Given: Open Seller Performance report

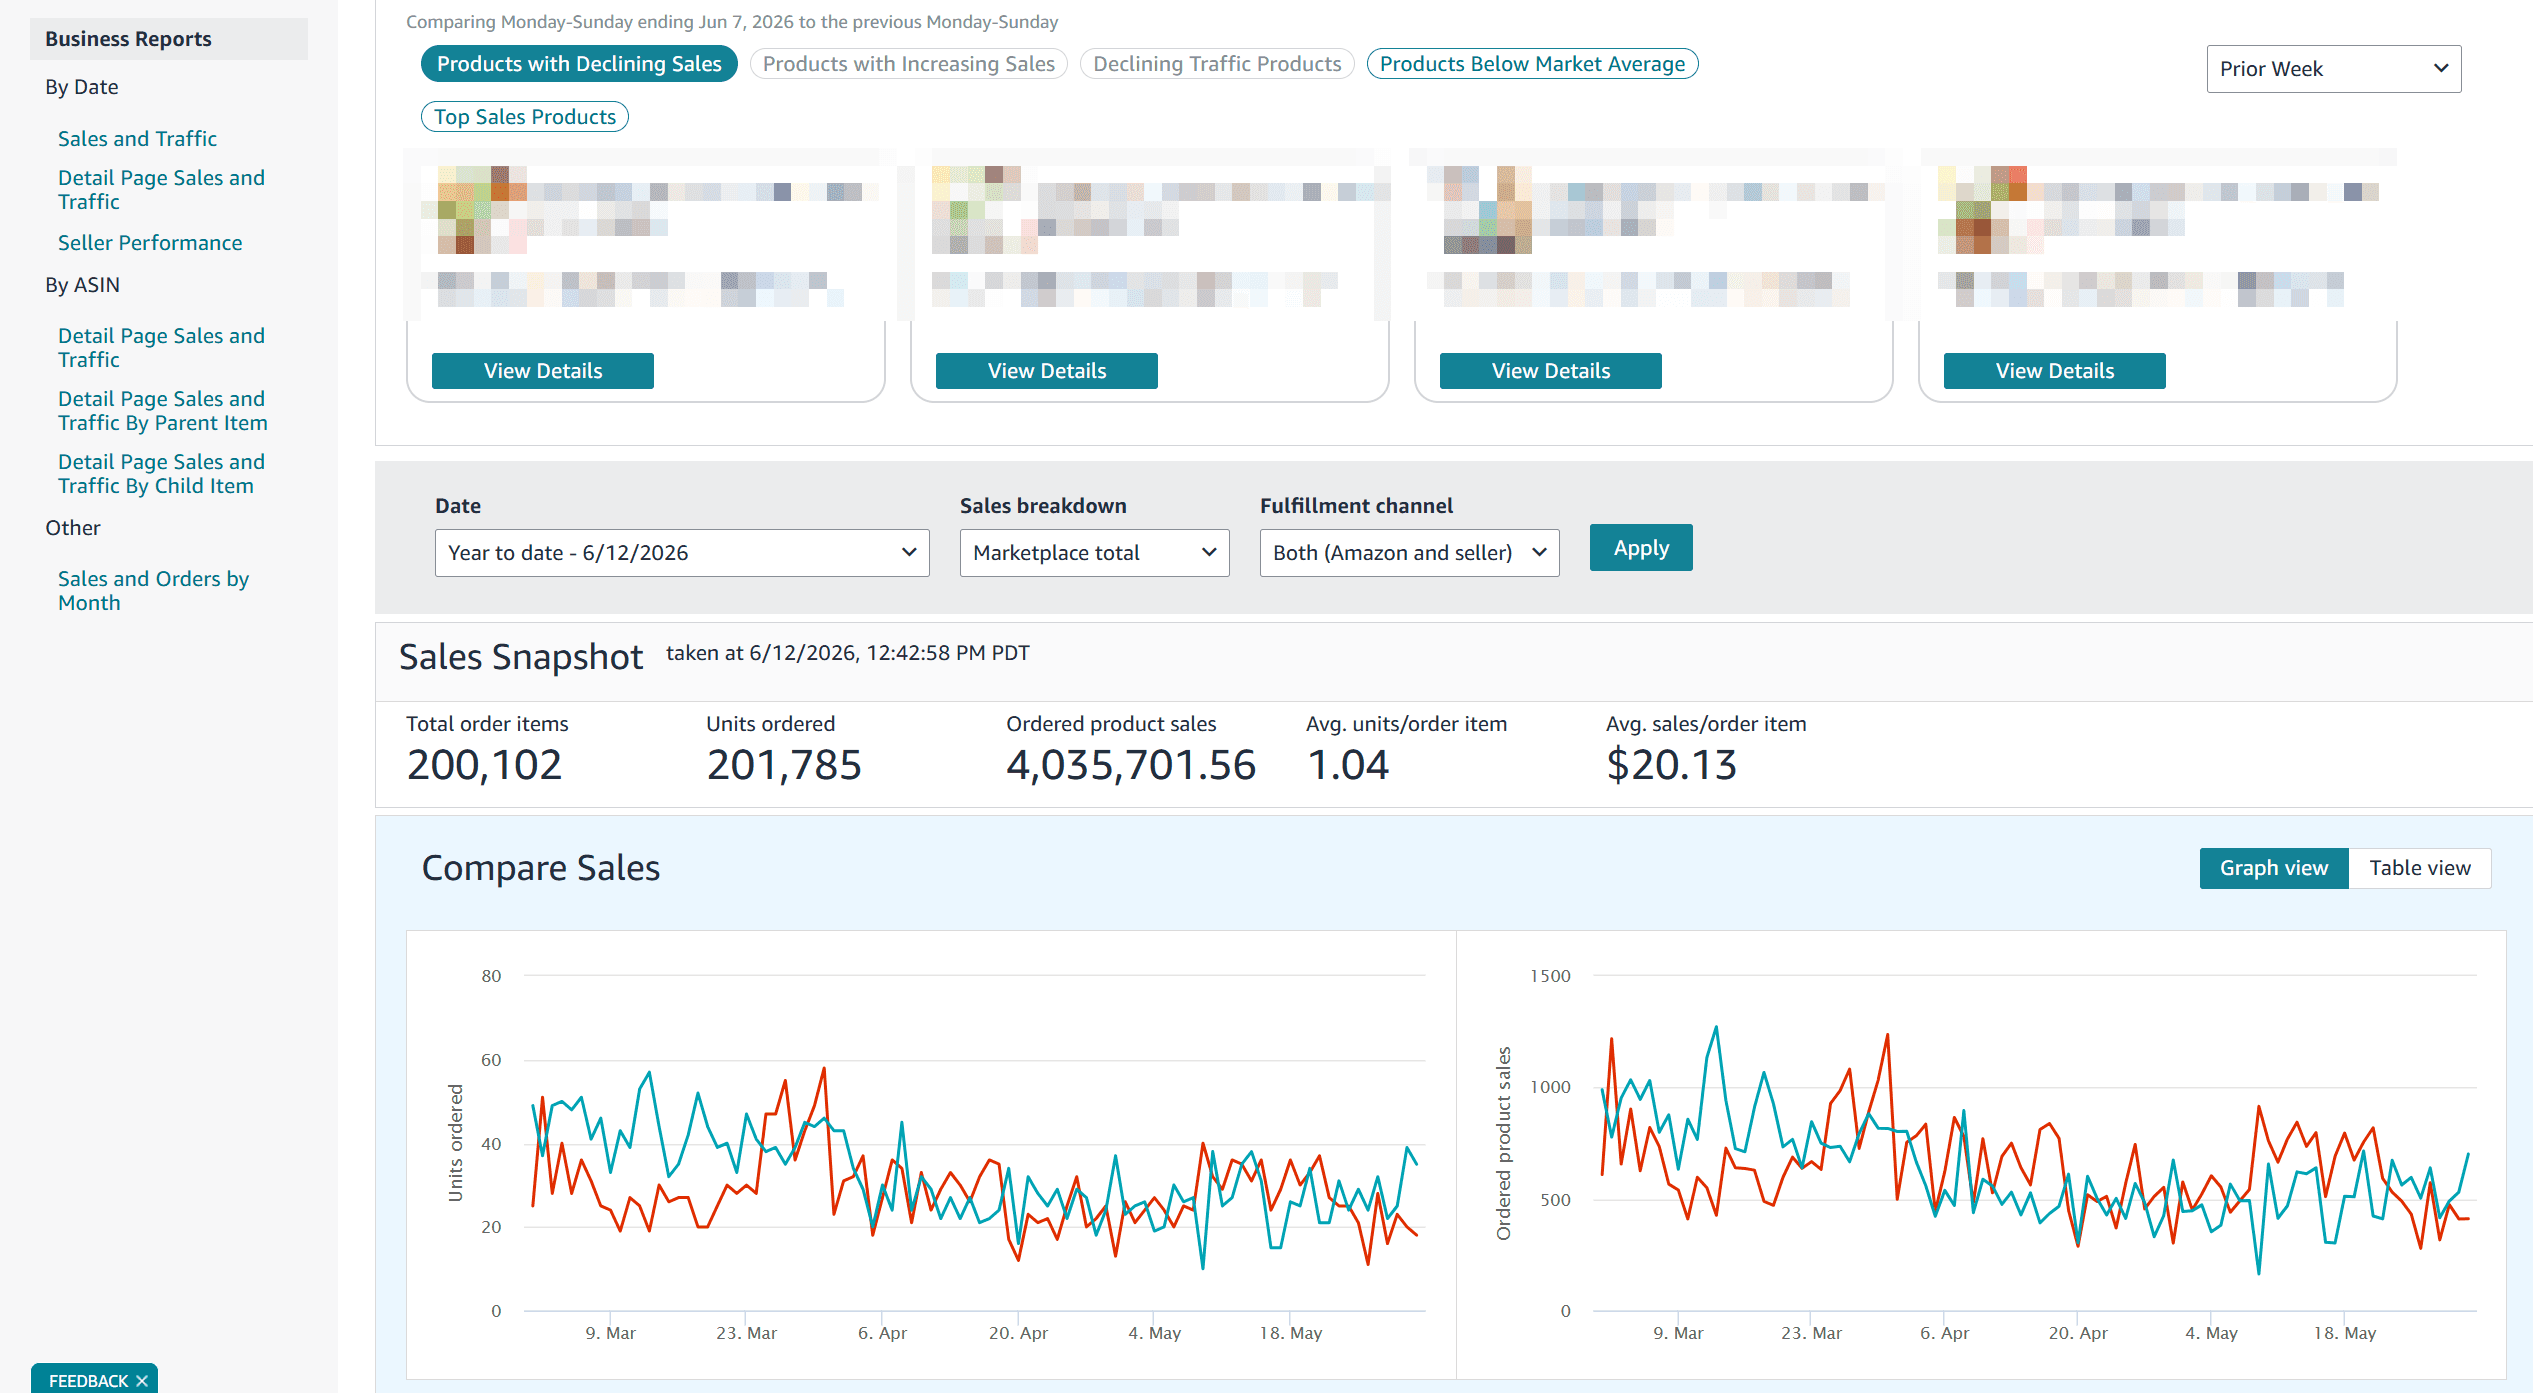Looking at the screenshot, I should [x=150, y=243].
